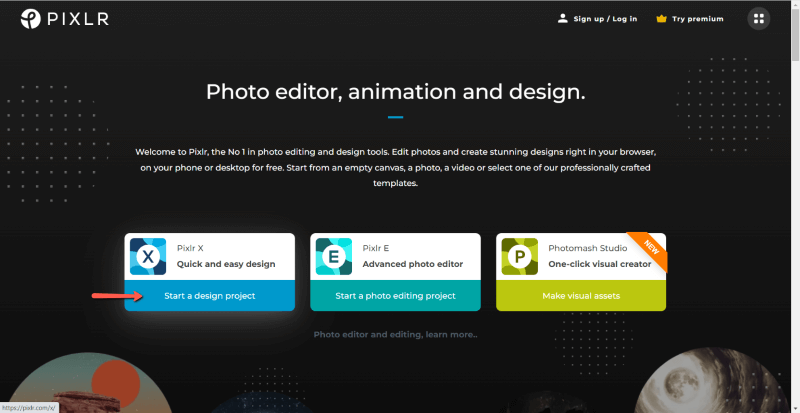Click the 'Advanced photo editor' text
Image resolution: width=800 pixels, height=413 pixels.
[413, 264]
